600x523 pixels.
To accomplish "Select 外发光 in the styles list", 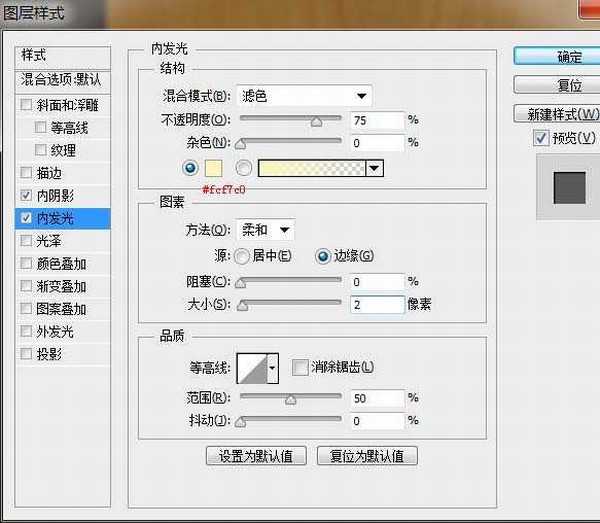I will tap(55, 332).
